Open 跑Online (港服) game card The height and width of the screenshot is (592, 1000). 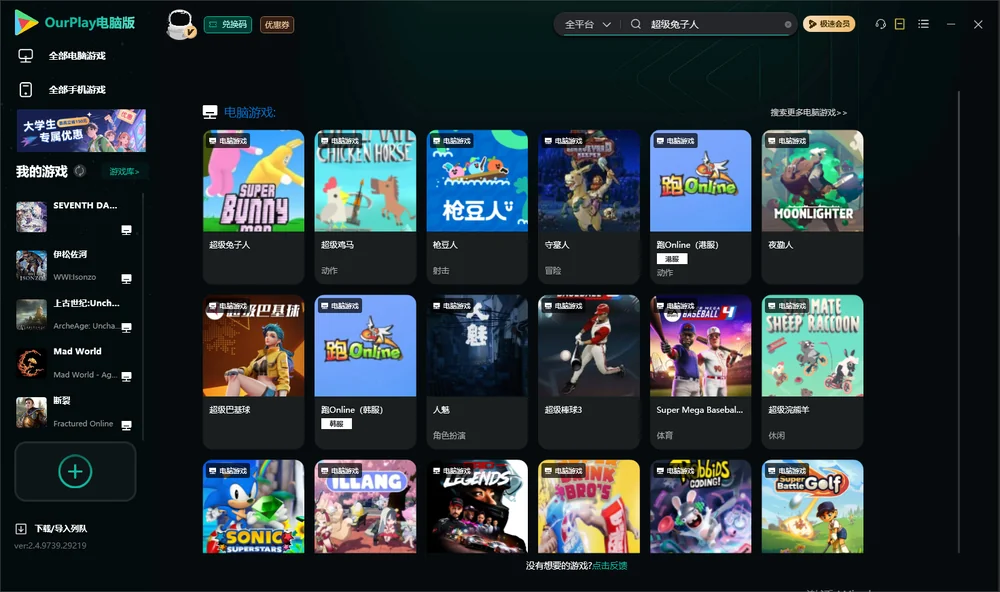pos(701,207)
